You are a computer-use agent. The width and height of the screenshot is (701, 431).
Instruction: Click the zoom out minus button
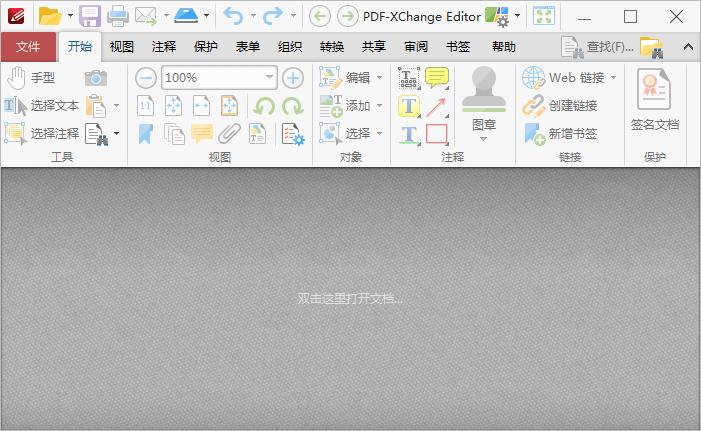point(146,78)
